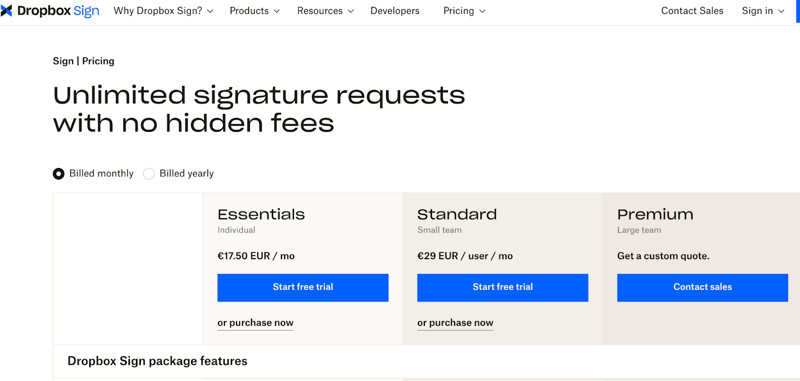Open the Pricing menu chevron
Image resolution: width=800 pixels, height=381 pixels.
point(483,11)
